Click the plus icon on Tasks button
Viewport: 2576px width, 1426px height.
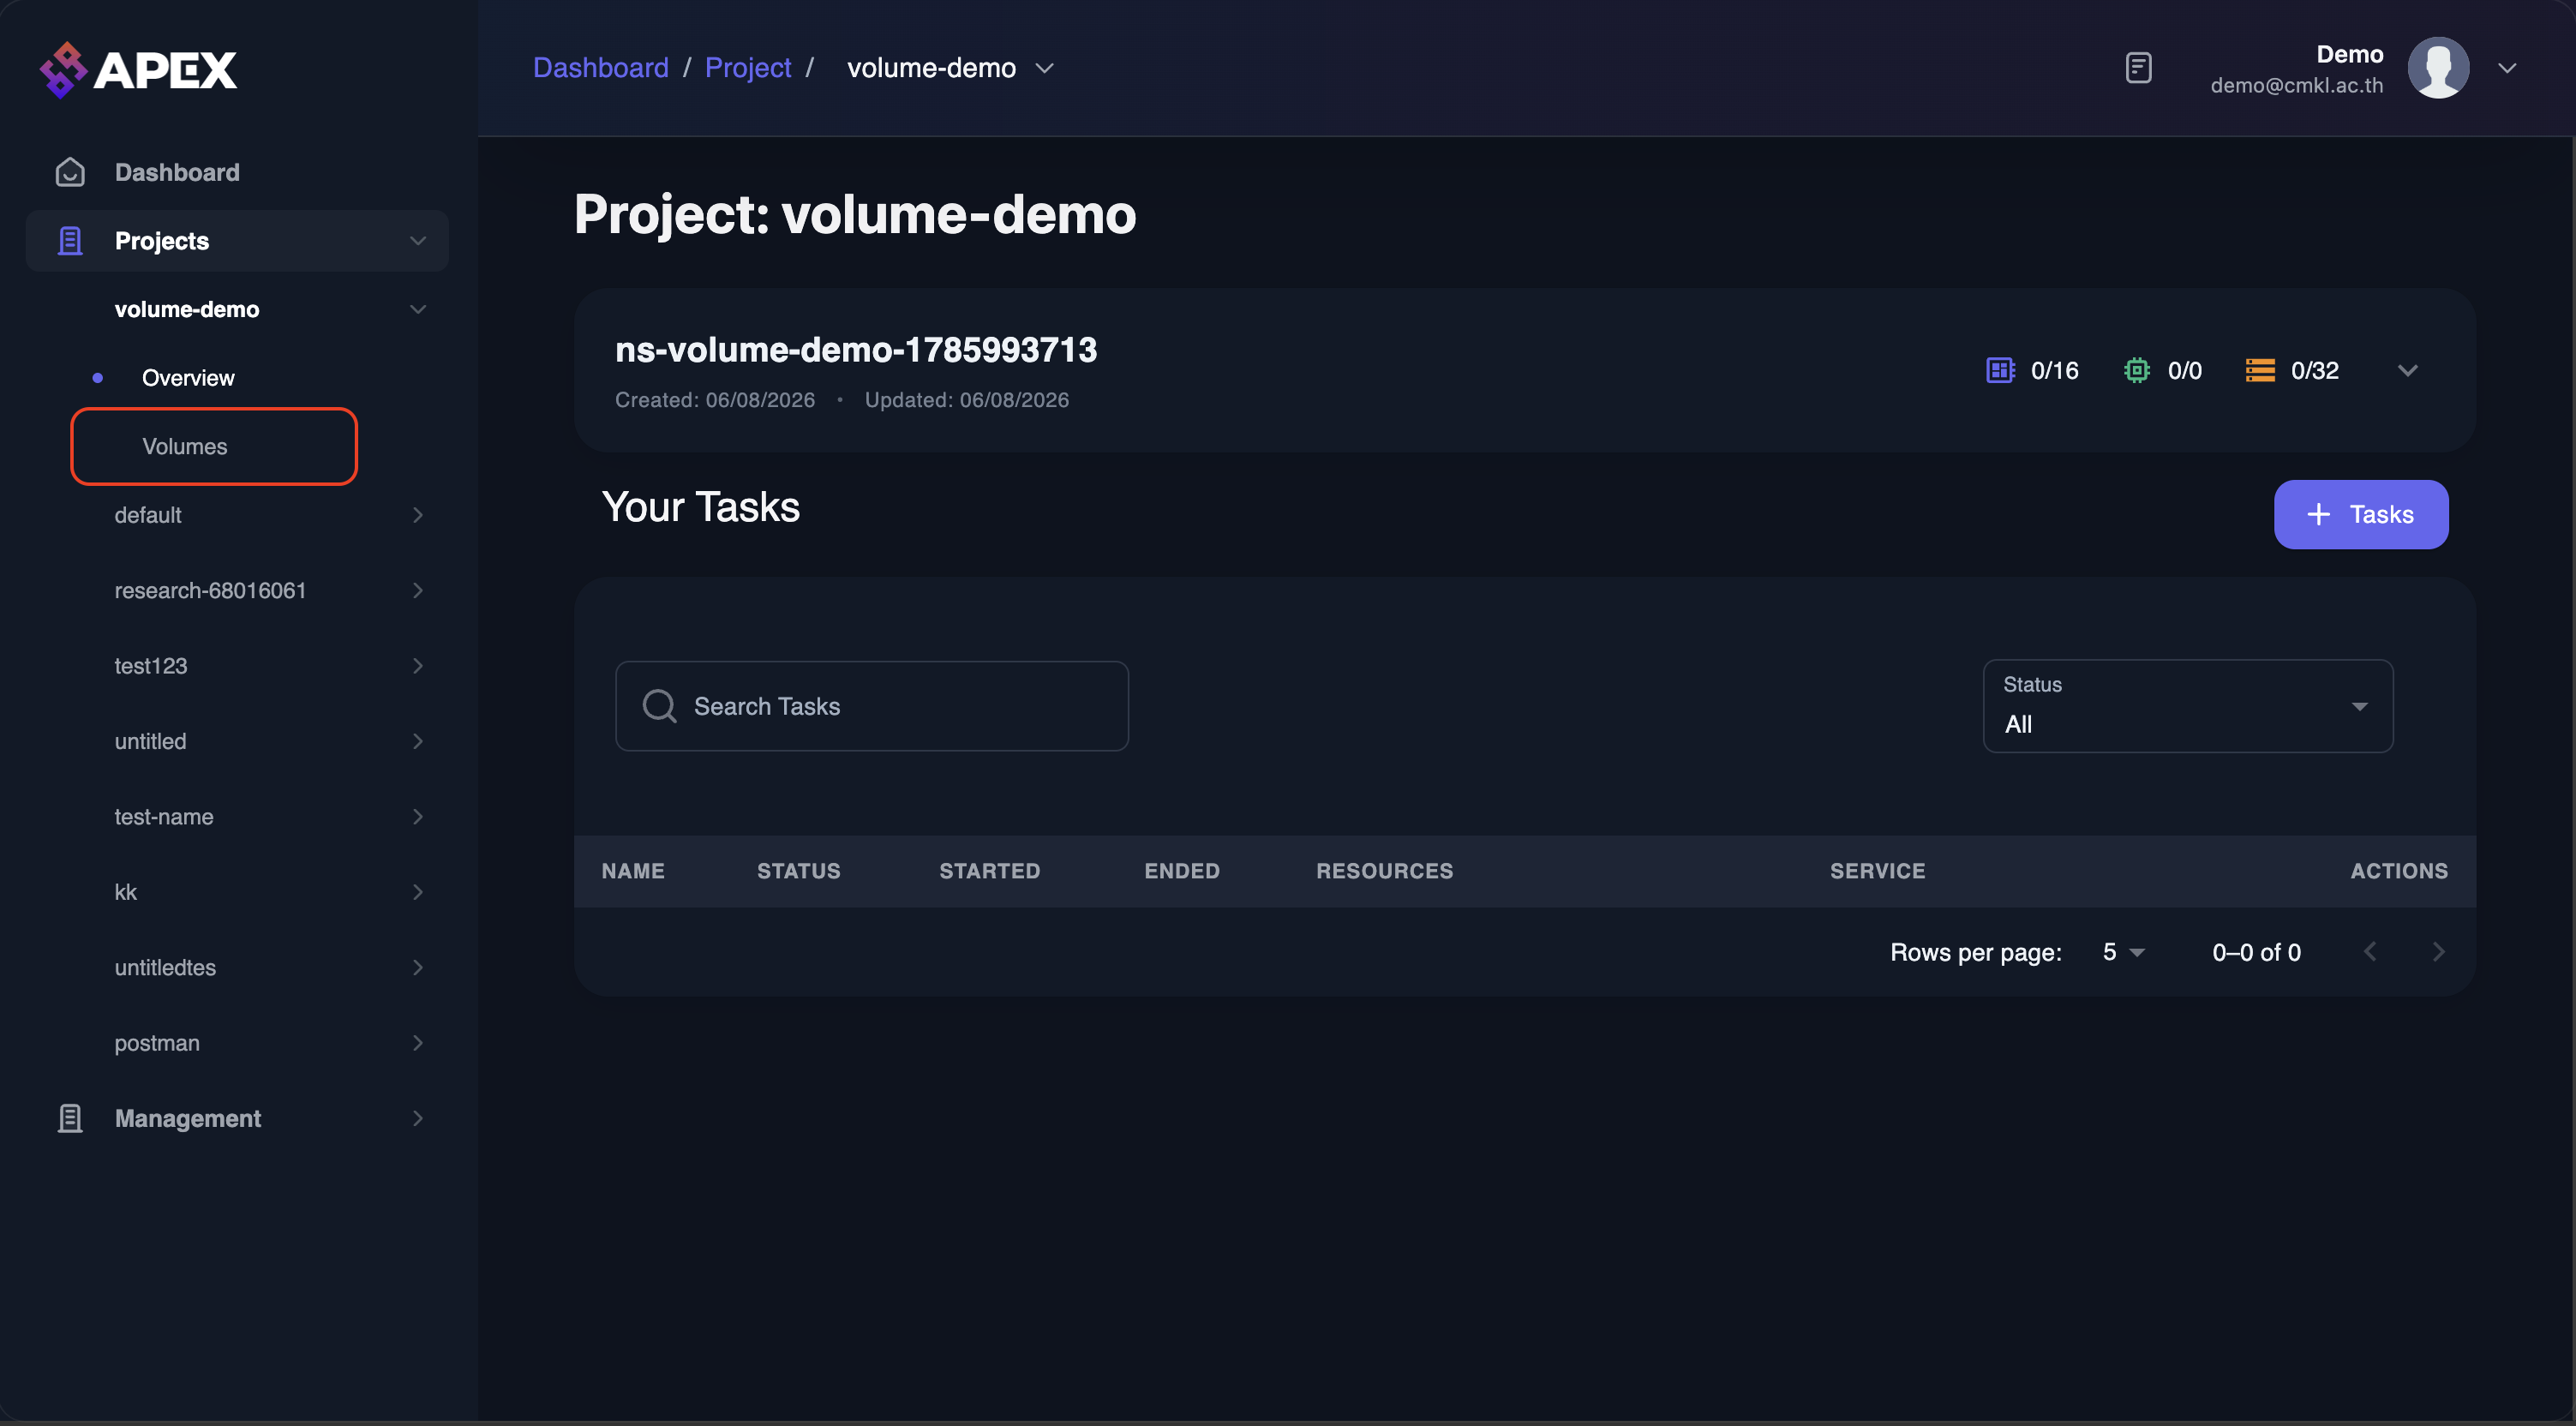click(x=2318, y=514)
